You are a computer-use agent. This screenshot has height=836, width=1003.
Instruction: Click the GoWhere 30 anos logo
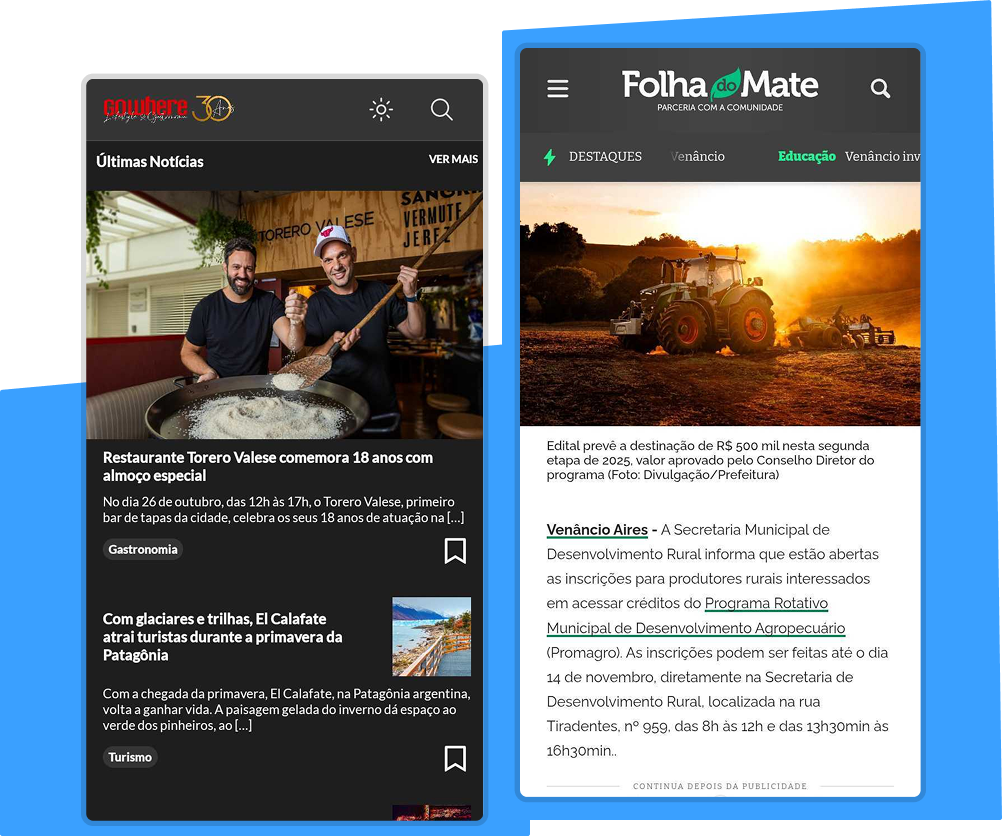coord(169,109)
